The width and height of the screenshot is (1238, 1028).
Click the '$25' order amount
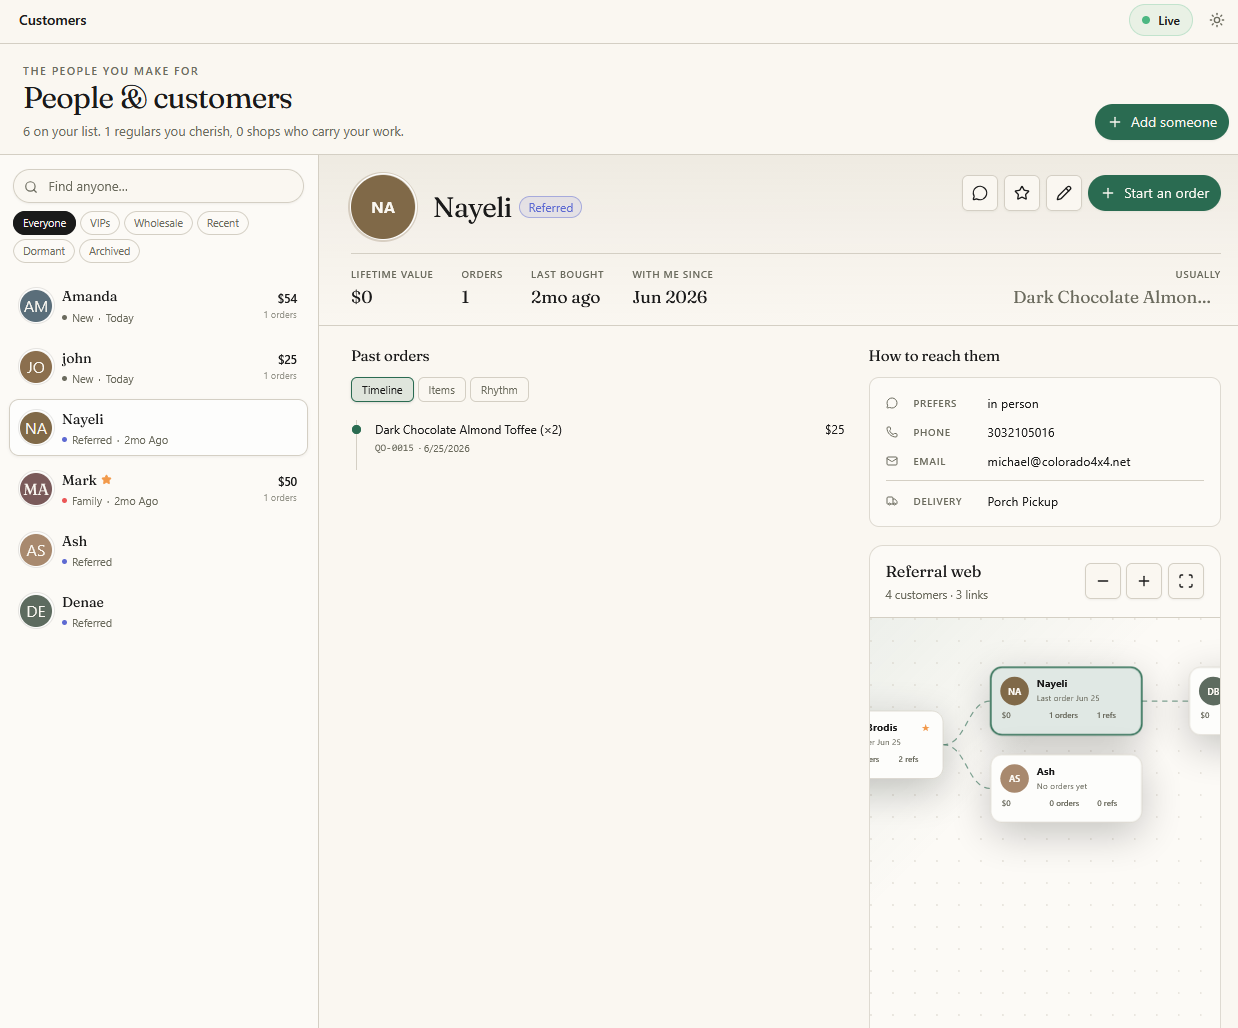(x=834, y=430)
